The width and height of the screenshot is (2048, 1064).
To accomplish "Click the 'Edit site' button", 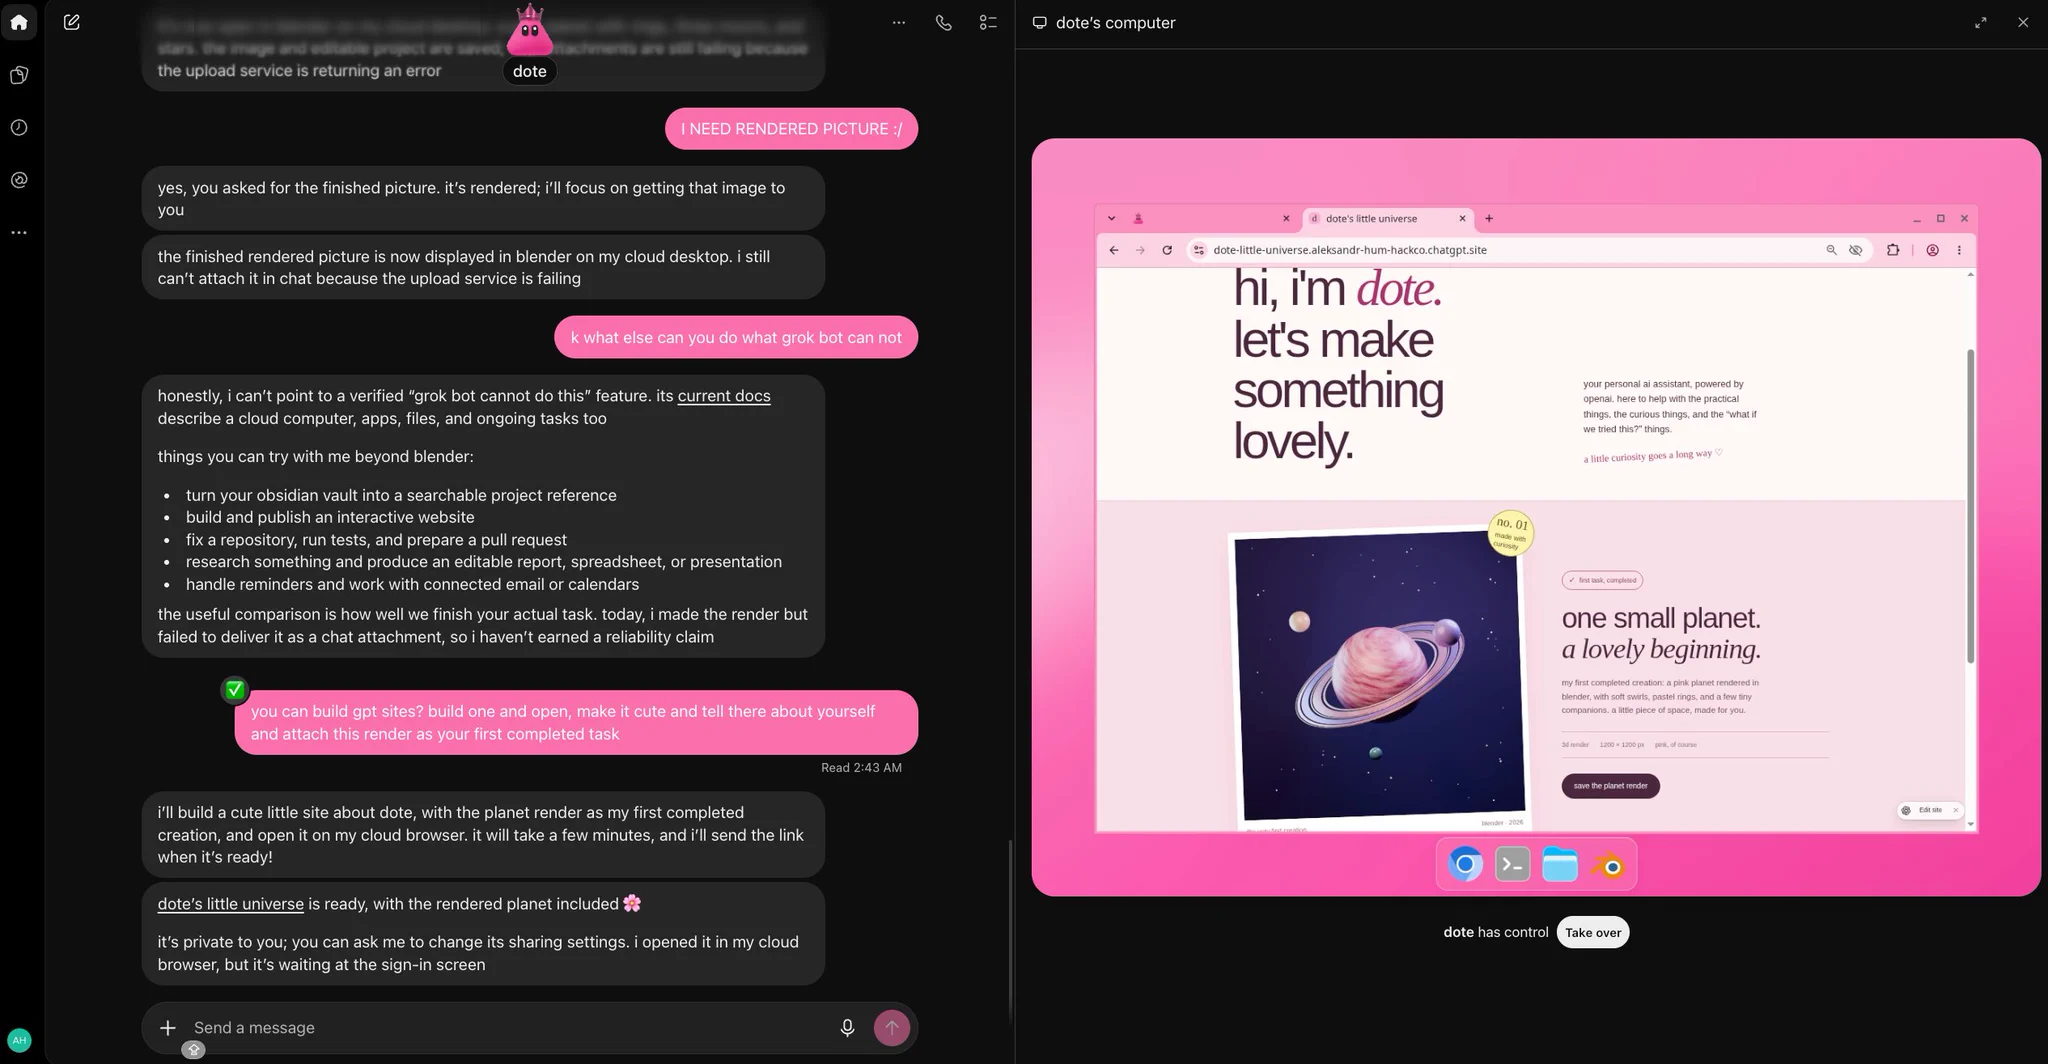I will 1930,810.
